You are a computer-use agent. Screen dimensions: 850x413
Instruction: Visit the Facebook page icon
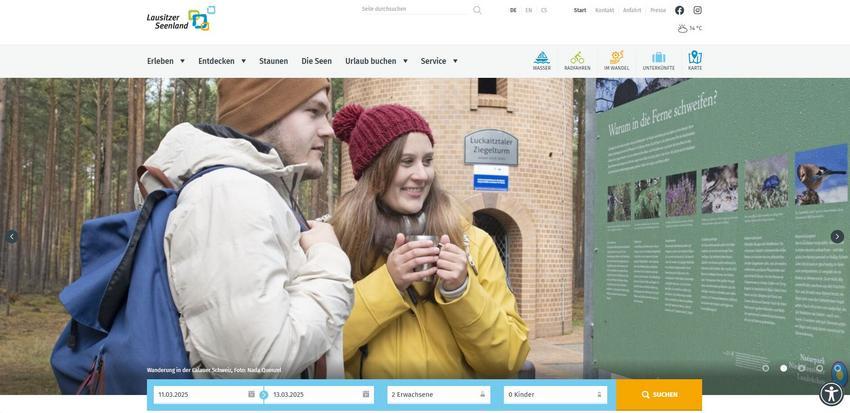680,10
